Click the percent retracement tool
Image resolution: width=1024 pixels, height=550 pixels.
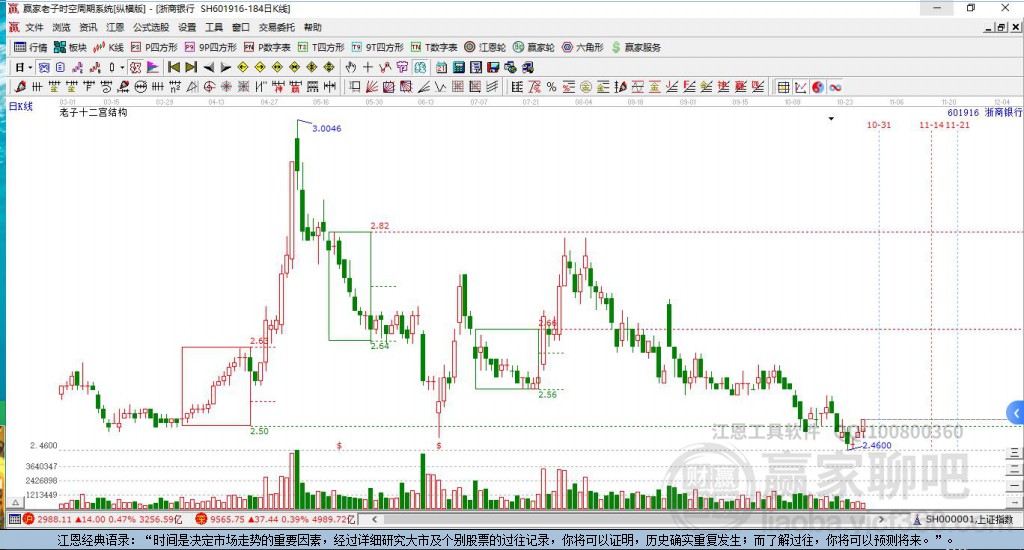click(x=551, y=87)
